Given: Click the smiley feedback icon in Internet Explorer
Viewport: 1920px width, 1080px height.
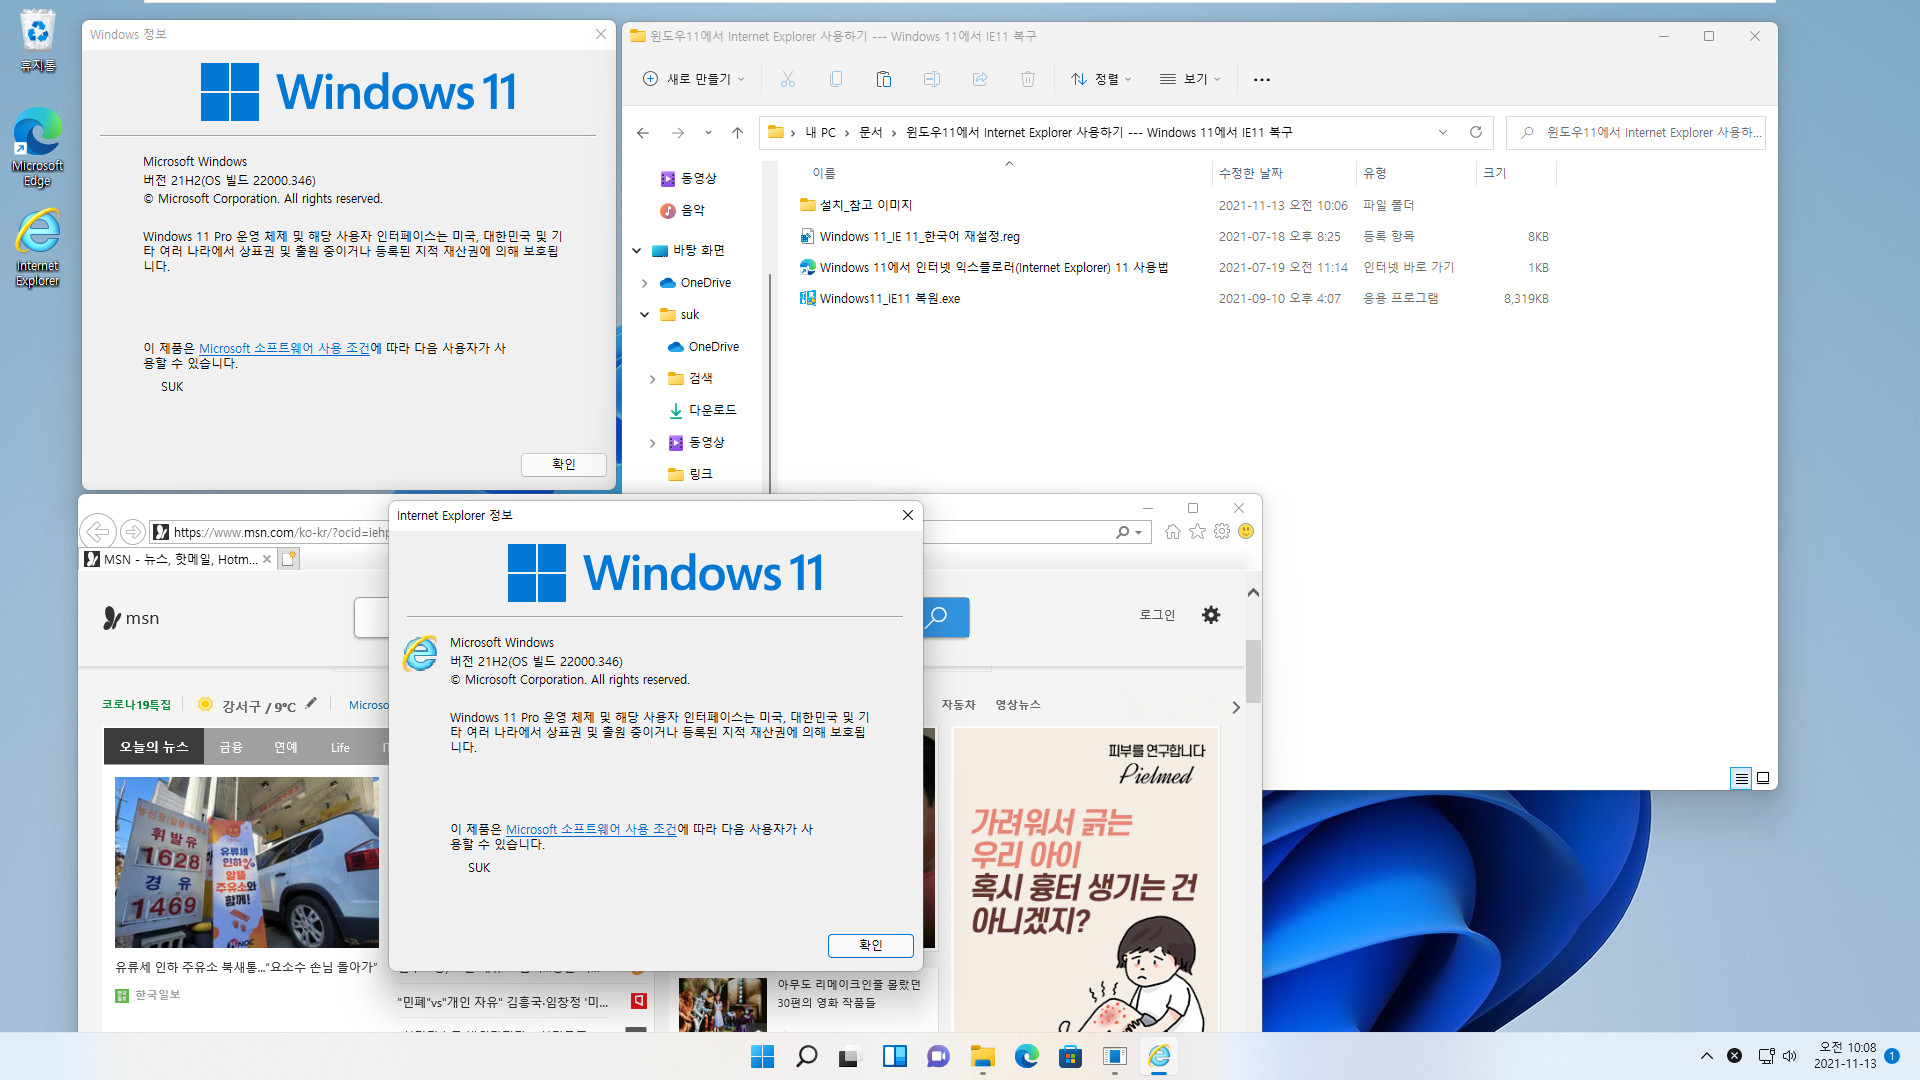Looking at the screenshot, I should click(1246, 532).
